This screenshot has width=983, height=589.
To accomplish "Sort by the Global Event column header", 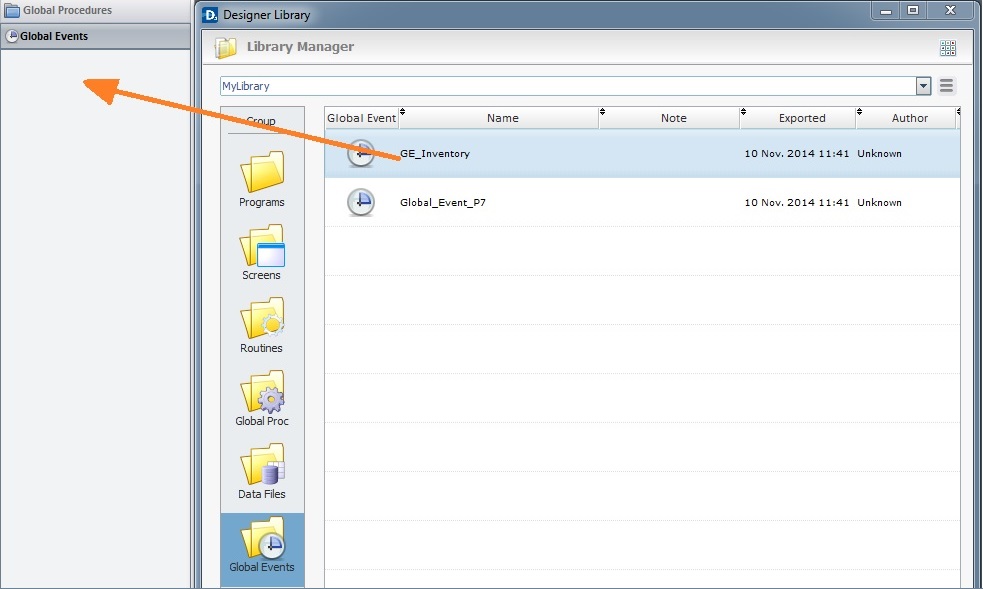I will (x=362, y=118).
